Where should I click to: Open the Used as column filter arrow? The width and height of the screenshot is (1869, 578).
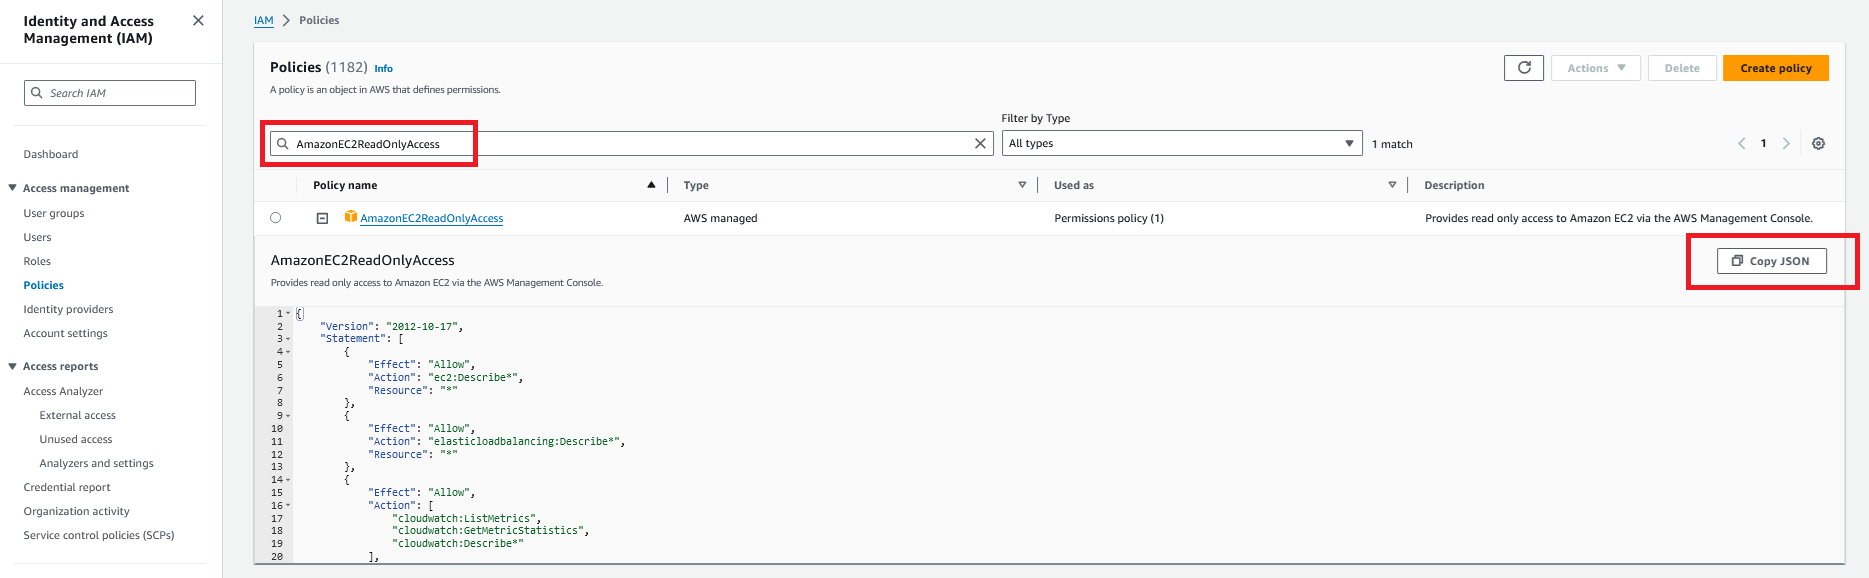click(x=1392, y=185)
